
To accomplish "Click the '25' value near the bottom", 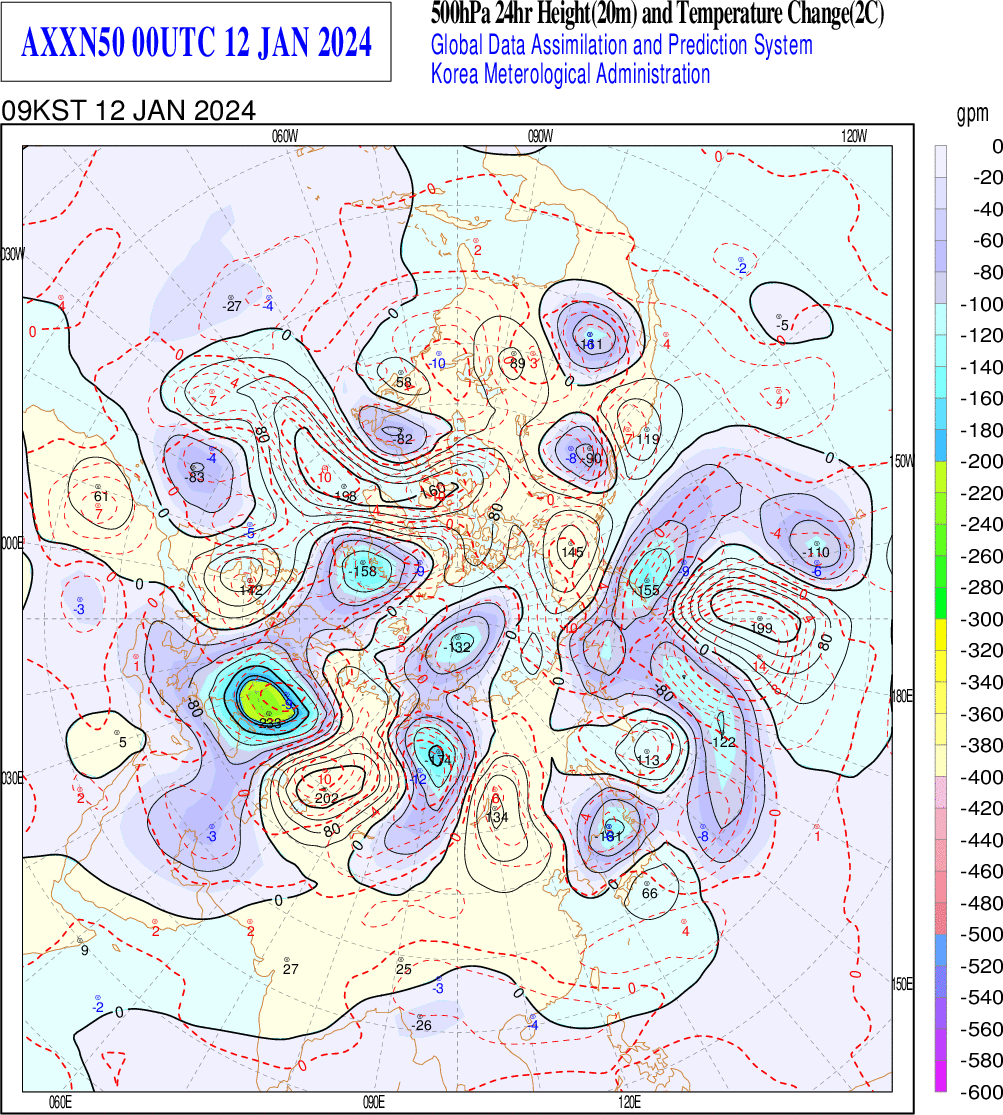I will [x=403, y=969].
